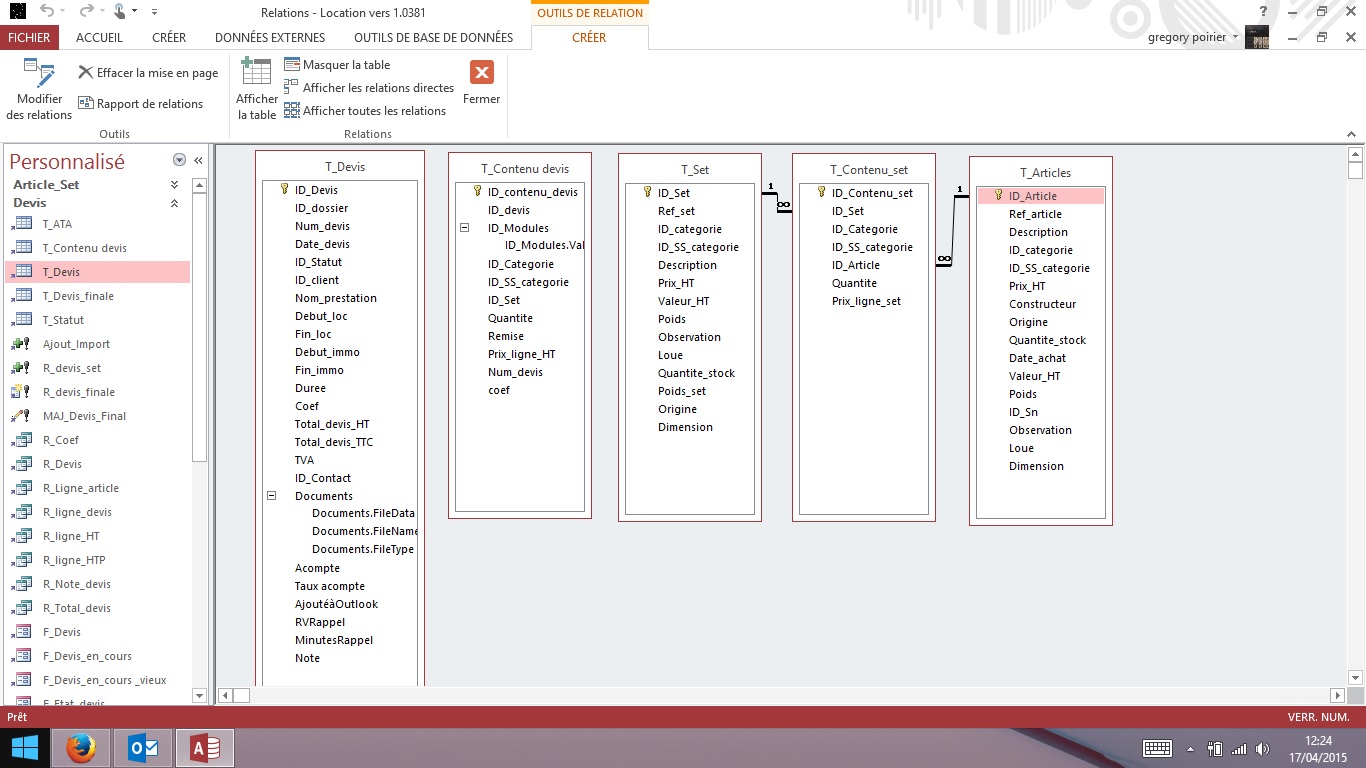Open OUTILS DE BASE DE DONNÉES tab

coord(433,38)
